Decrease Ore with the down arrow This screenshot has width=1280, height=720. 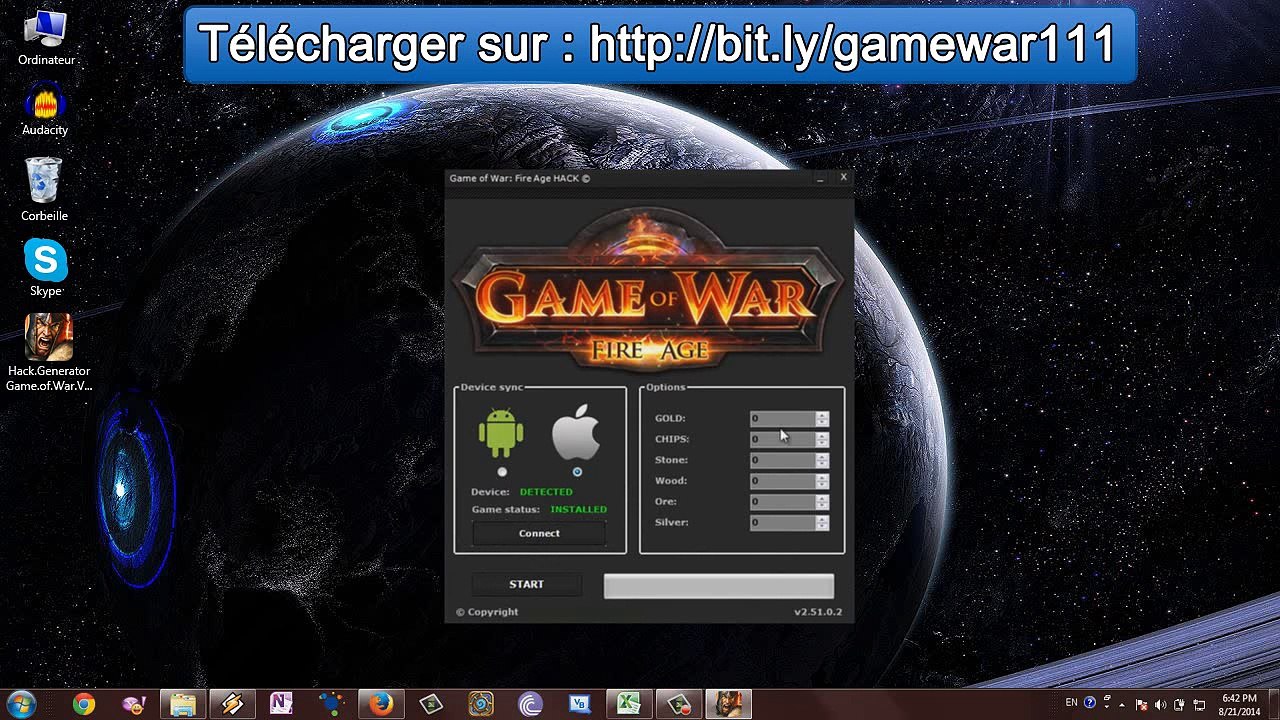coord(822,506)
